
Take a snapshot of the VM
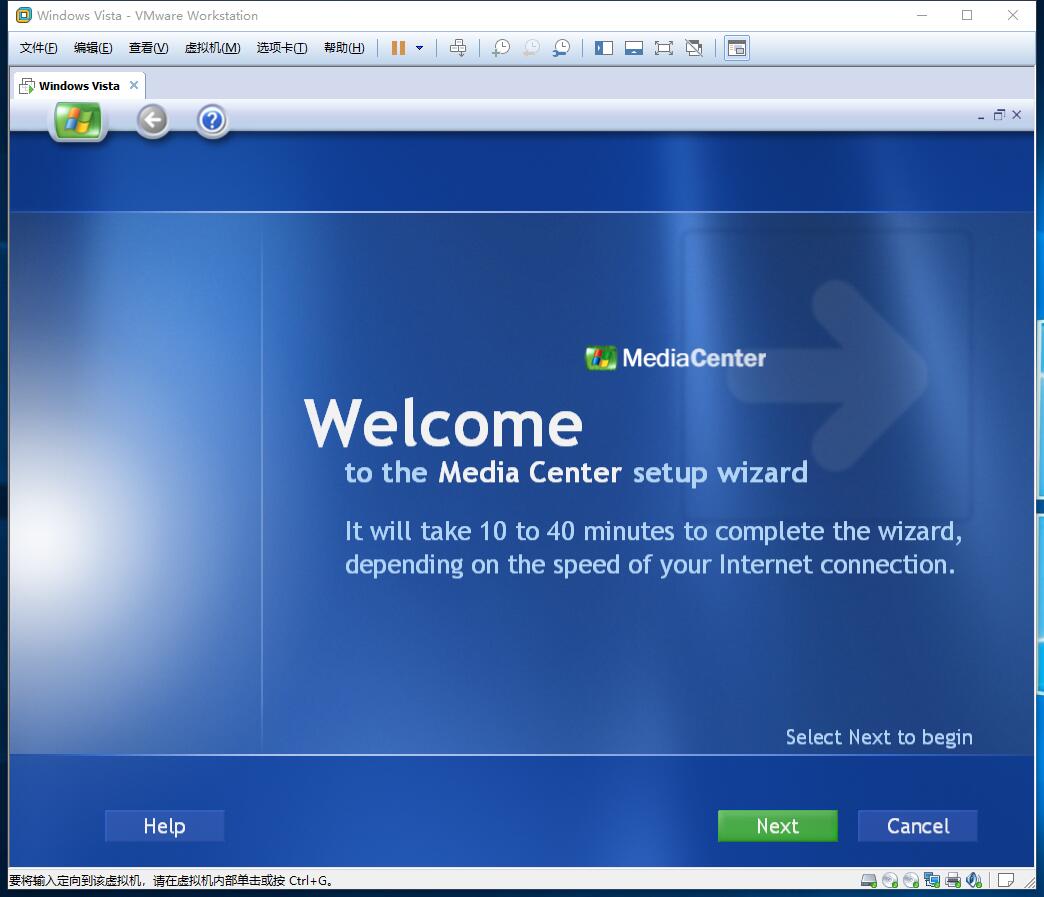[501, 48]
